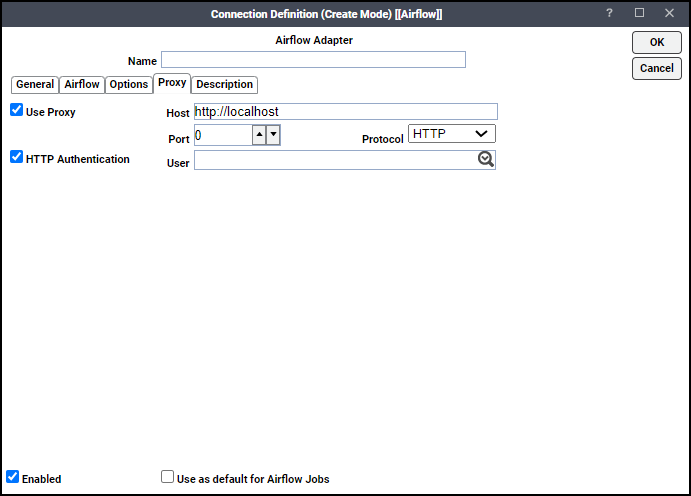The image size is (691, 496).
Task: Open user lookup magnifier icon
Action: click(486, 159)
